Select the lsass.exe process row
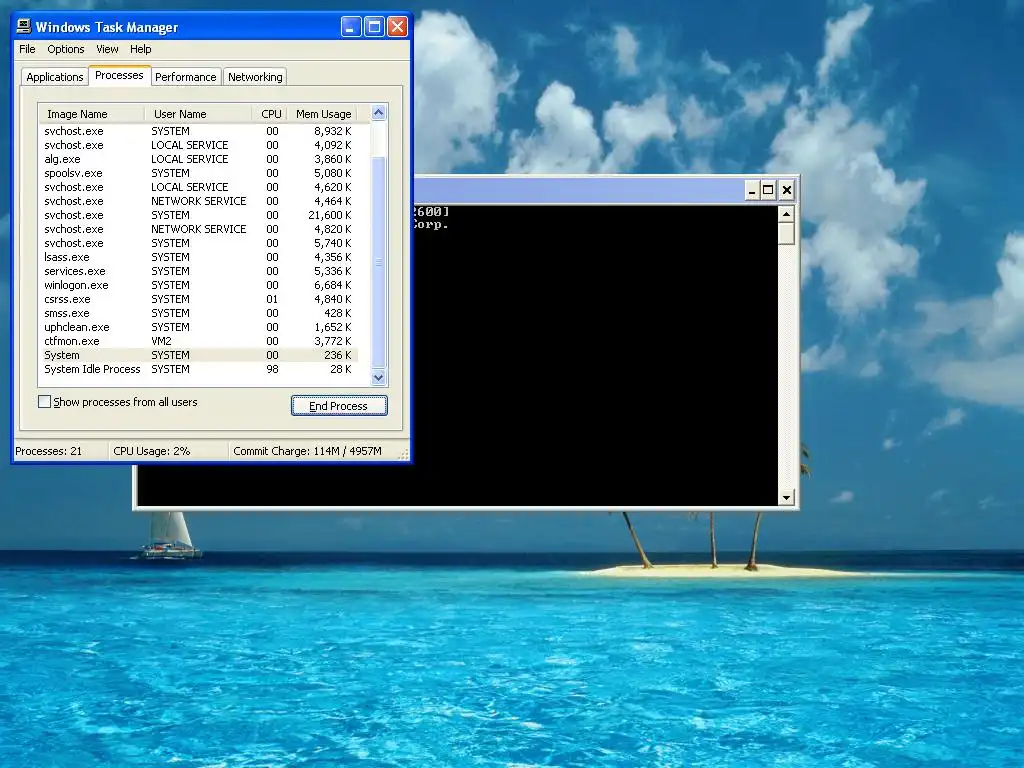1024x768 pixels. click(x=199, y=257)
